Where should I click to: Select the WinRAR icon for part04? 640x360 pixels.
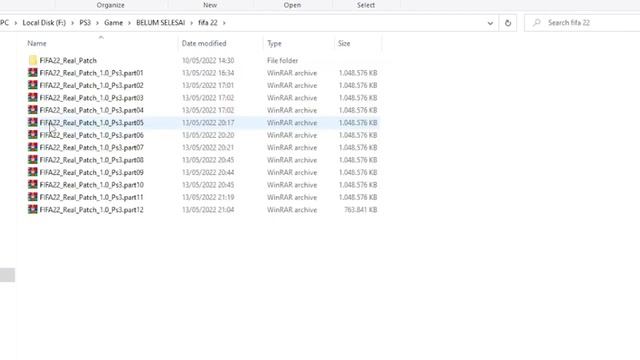(x=33, y=110)
